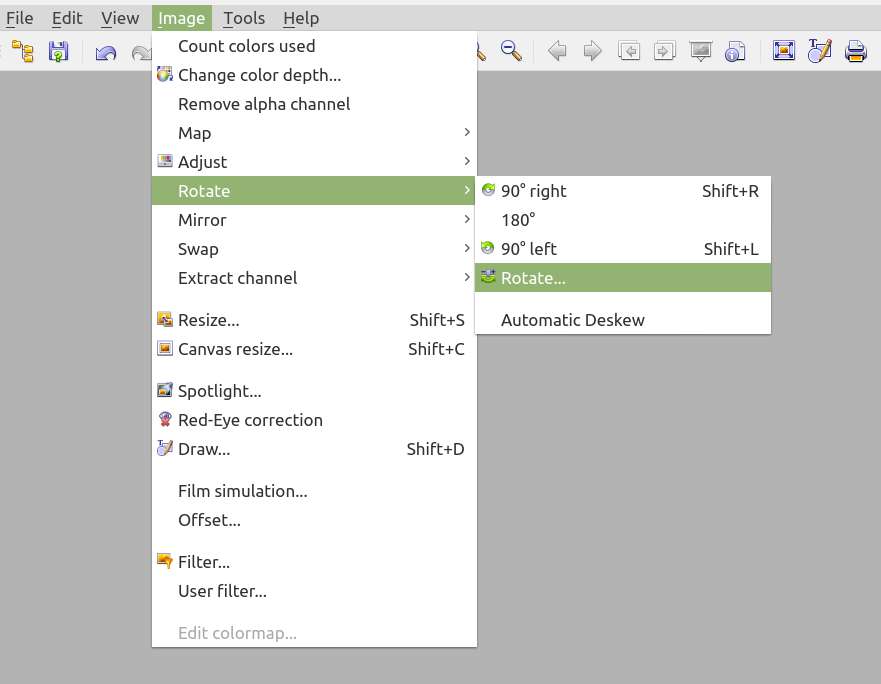
Task: Click the Mirror menu label
Action: (202, 220)
